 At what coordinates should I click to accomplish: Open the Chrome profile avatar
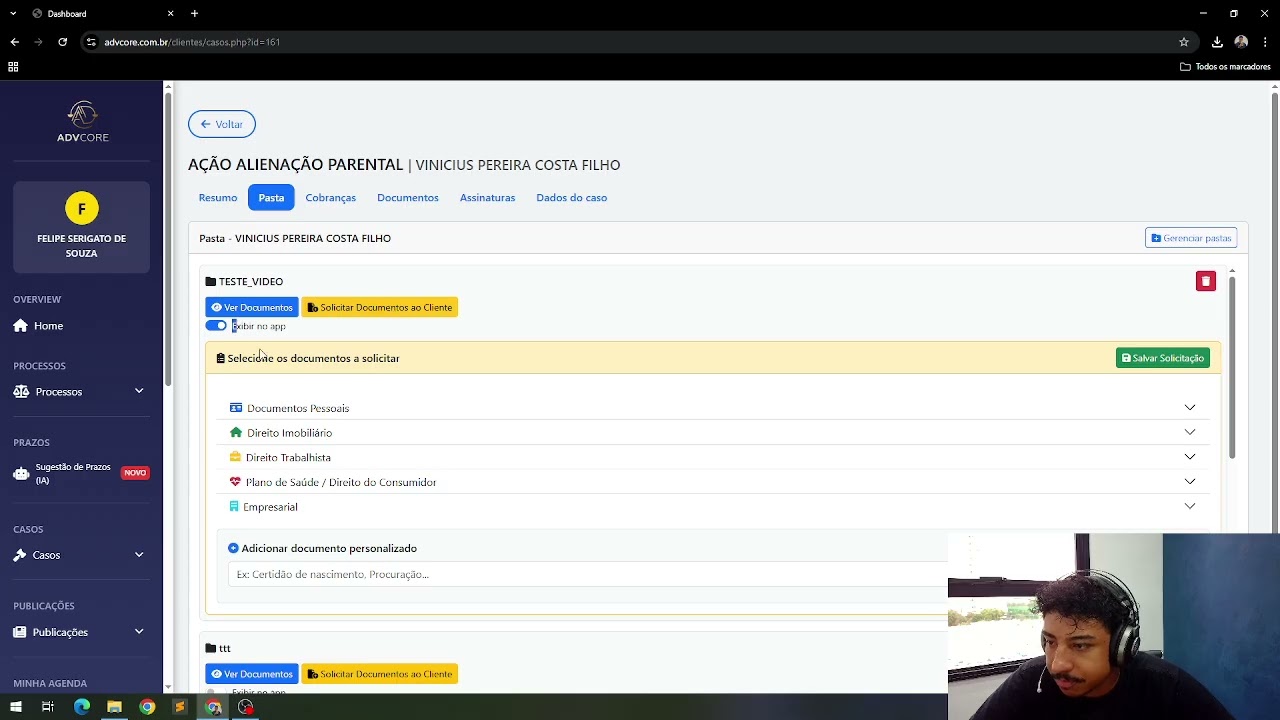pyautogui.click(x=1241, y=42)
